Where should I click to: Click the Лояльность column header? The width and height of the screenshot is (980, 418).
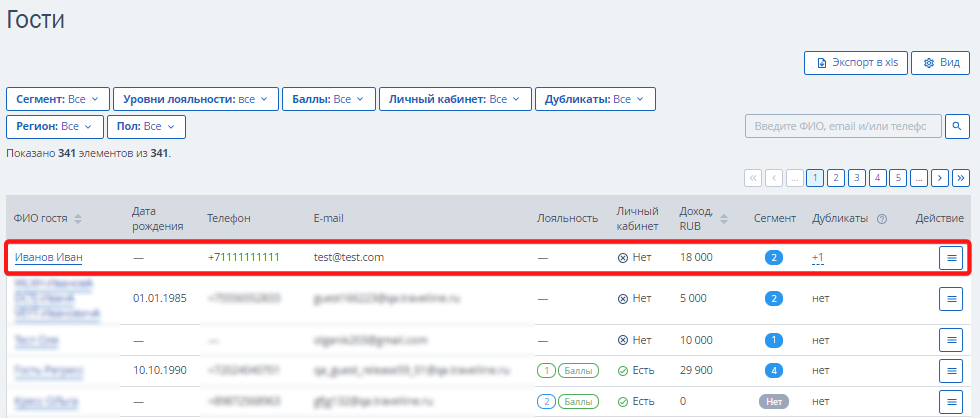tap(568, 219)
